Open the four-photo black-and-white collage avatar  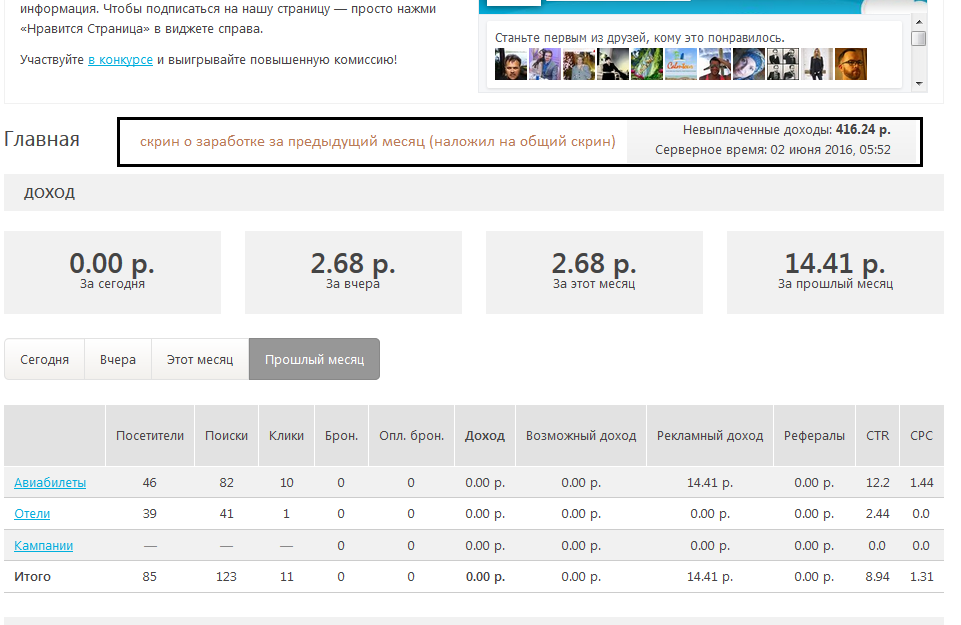pos(783,64)
